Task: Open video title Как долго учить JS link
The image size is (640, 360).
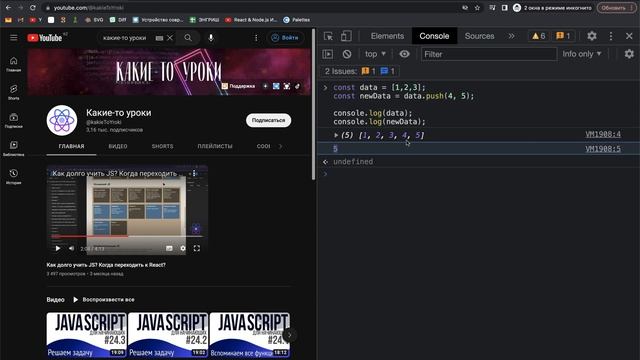Action: pos(106,265)
